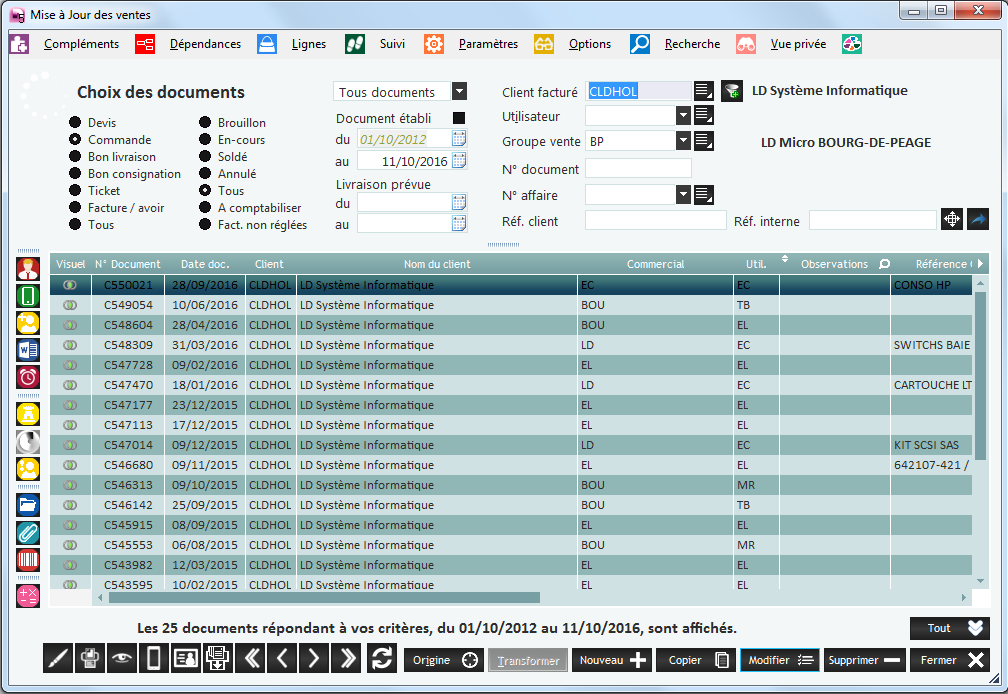Image resolution: width=1008 pixels, height=694 pixels.
Task: Choose the Soldé status option
Action: coord(205,157)
